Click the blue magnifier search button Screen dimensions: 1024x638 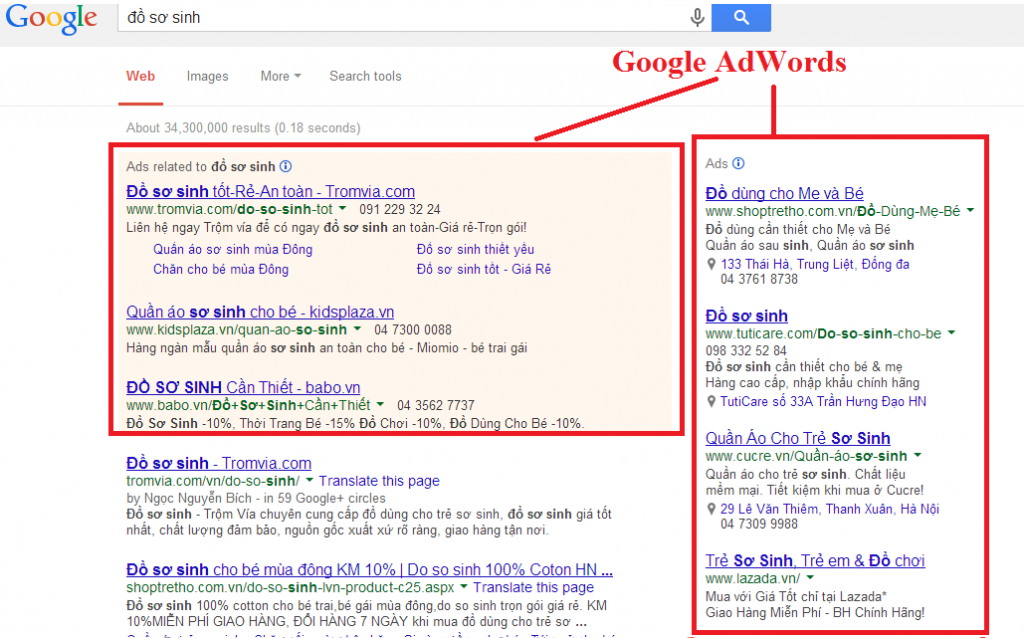(741, 17)
